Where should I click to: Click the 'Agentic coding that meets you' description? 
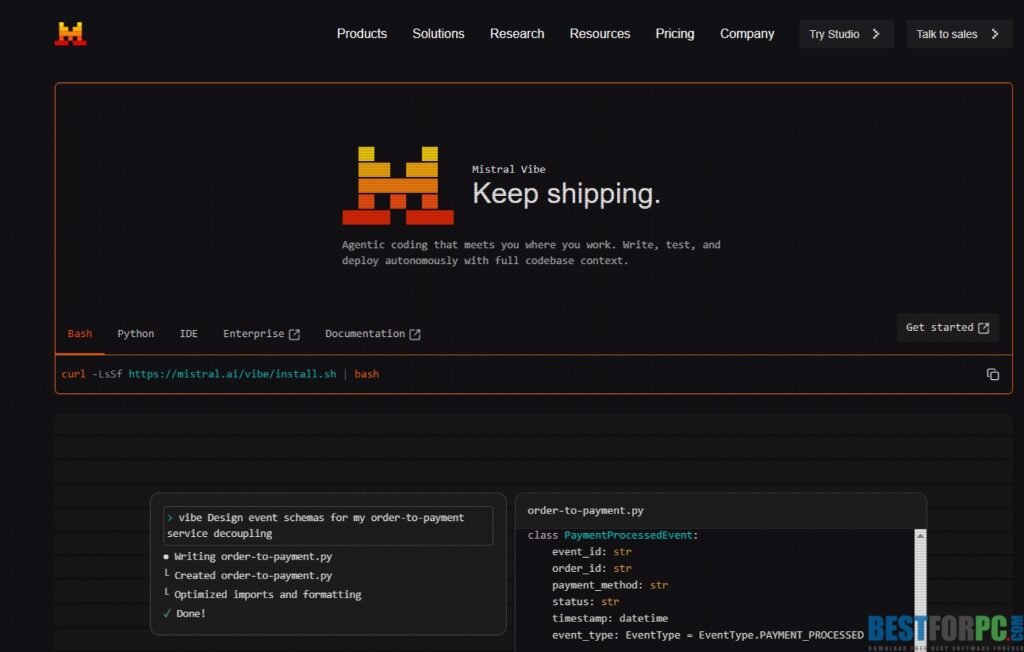(x=531, y=253)
